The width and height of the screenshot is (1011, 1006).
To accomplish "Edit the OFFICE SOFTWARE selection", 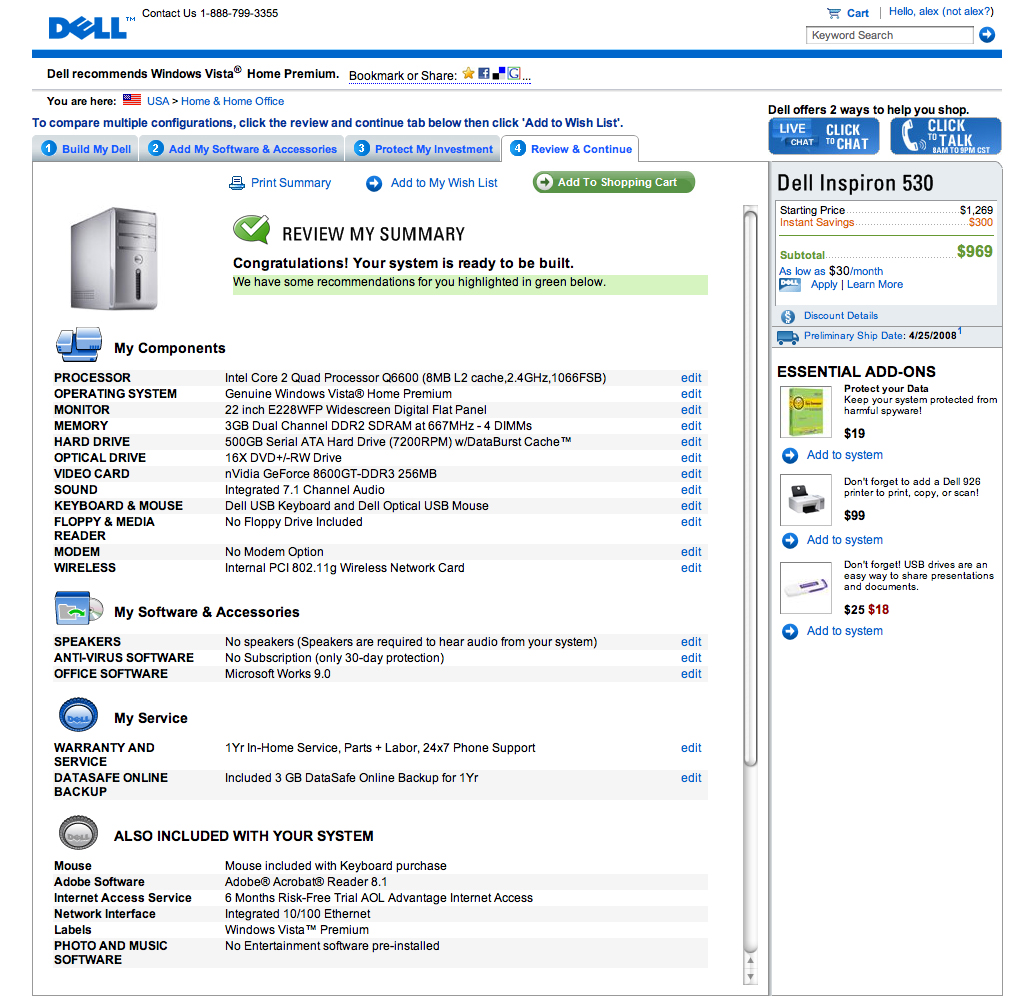I will [x=691, y=674].
